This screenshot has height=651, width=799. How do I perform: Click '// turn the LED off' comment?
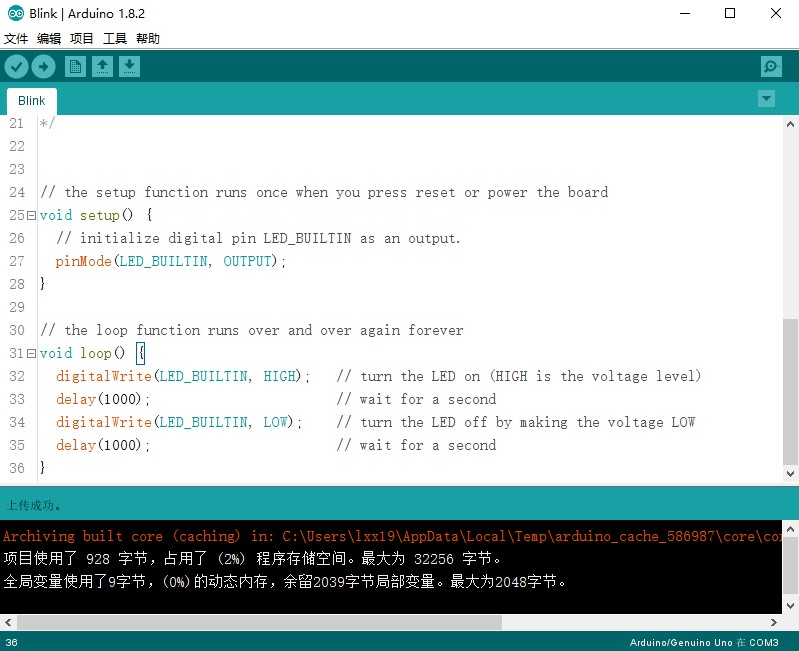[x=516, y=422]
